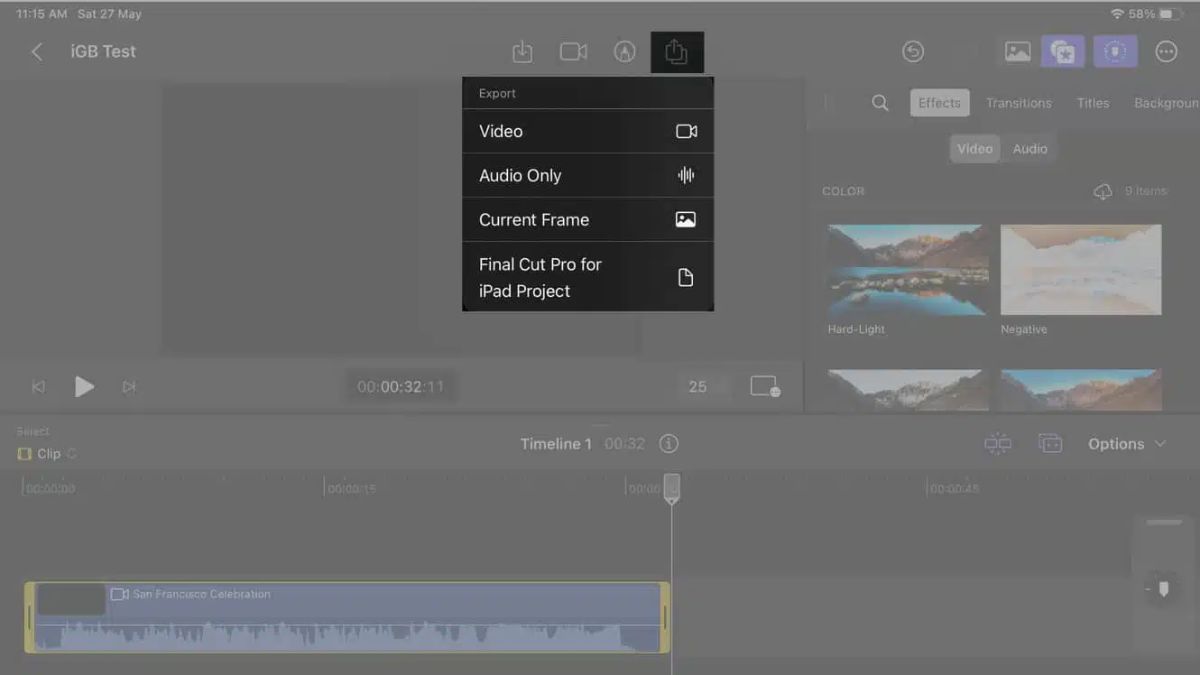Screen dimensions: 1200x675
Task: Go back with the left chevron
Action: (x=37, y=52)
